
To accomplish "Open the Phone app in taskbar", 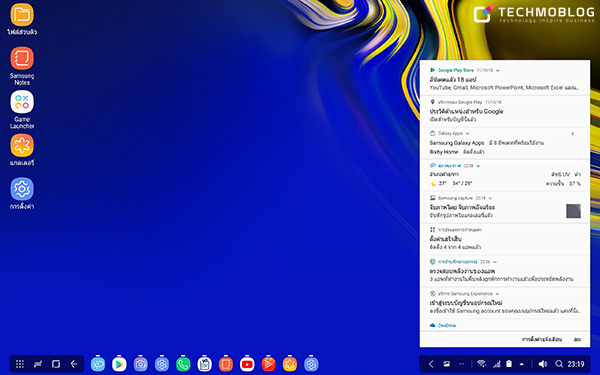I will point(183,364).
